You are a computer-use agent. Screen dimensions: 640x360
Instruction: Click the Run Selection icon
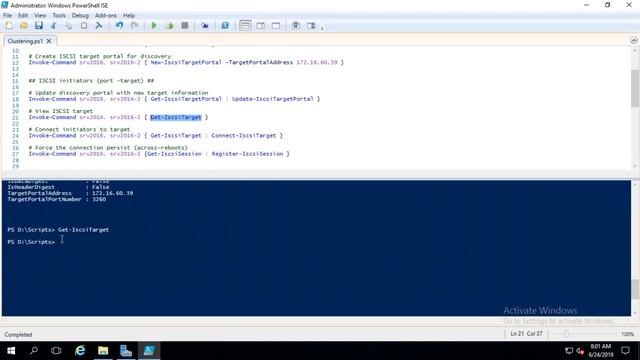click(170, 26)
